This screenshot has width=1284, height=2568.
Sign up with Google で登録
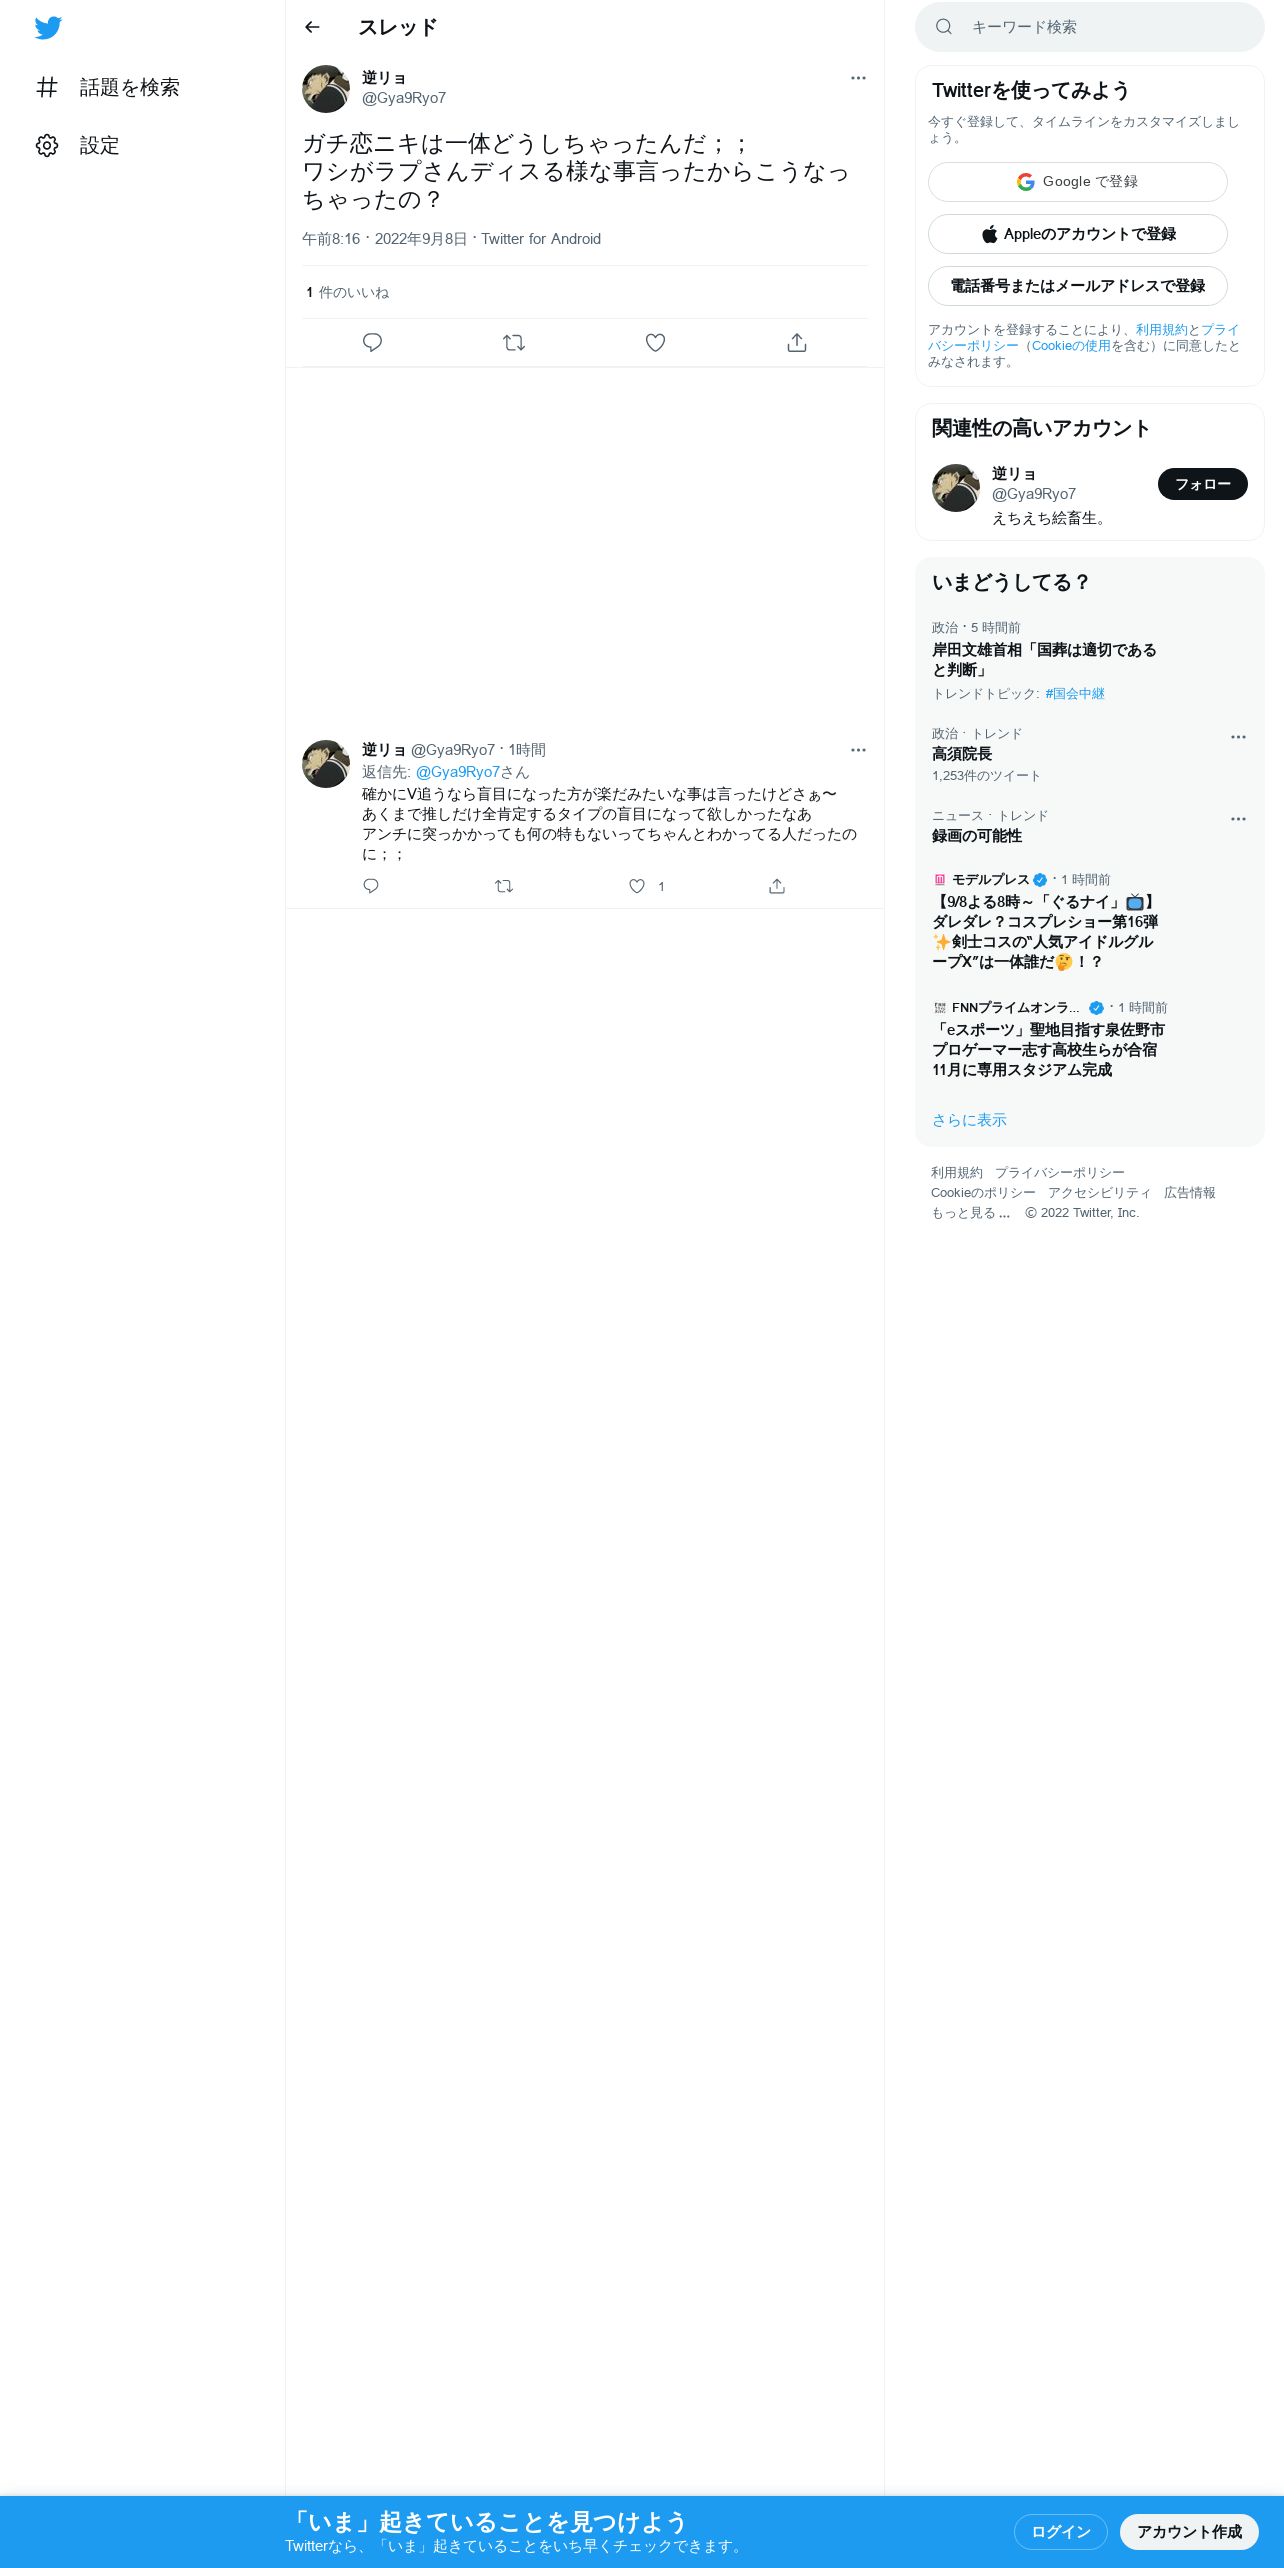(x=1078, y=182)
